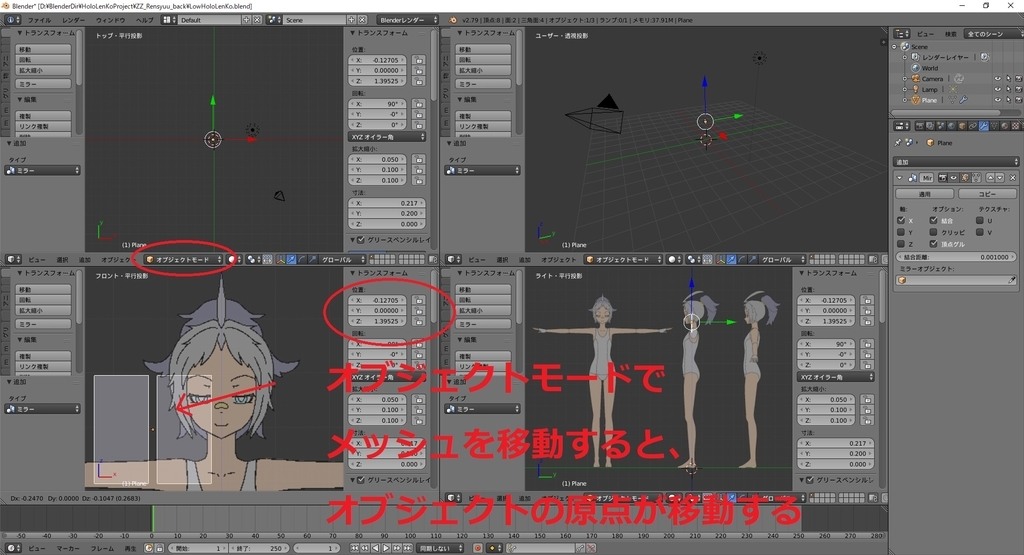Open the ファイル menu
The width and height of the screenshot is (1024, 555).
click(x=39, y=20)
